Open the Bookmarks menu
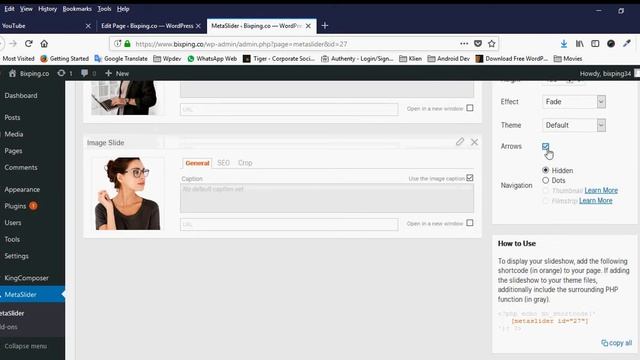 pos(77,9)
